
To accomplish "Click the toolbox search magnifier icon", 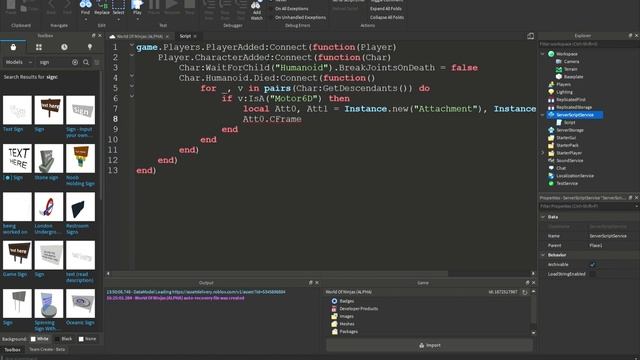I will [x=86, y=62].
